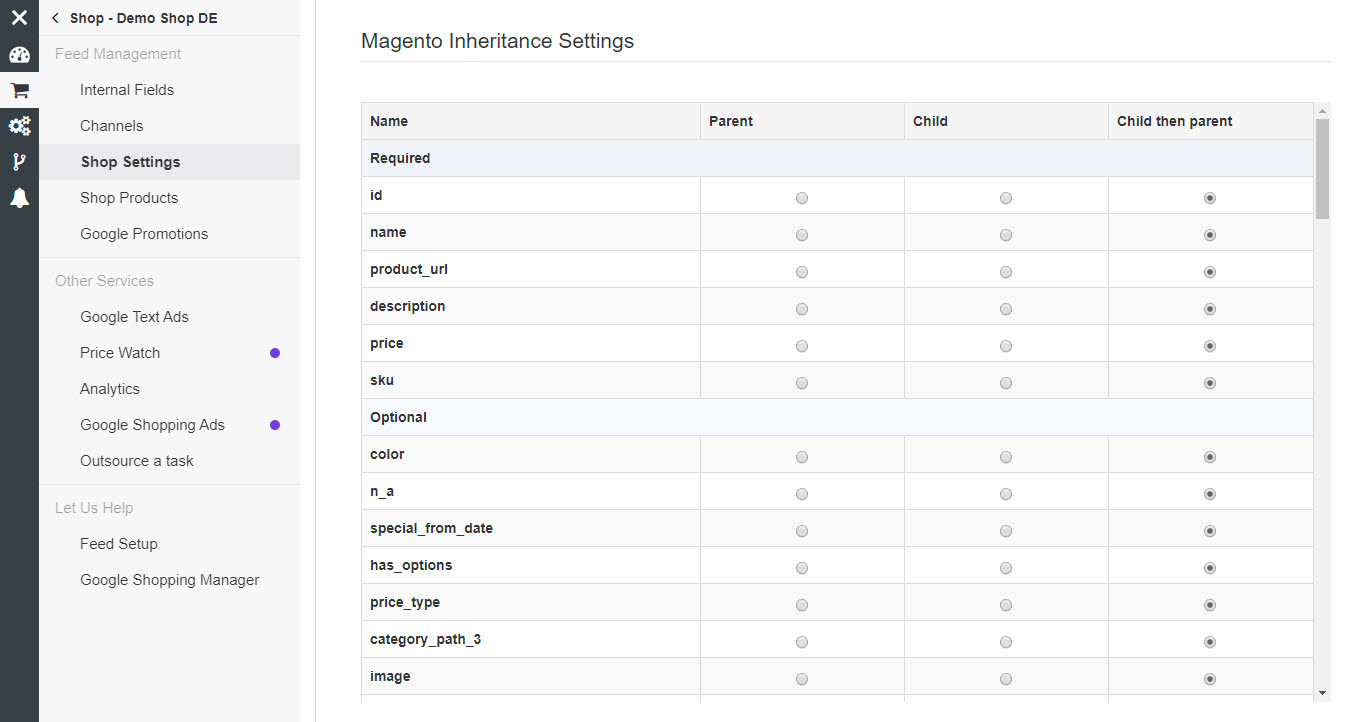Click the special_from_date field name
This screenshot has height=722, width=1345.
[x=431, y=528]
